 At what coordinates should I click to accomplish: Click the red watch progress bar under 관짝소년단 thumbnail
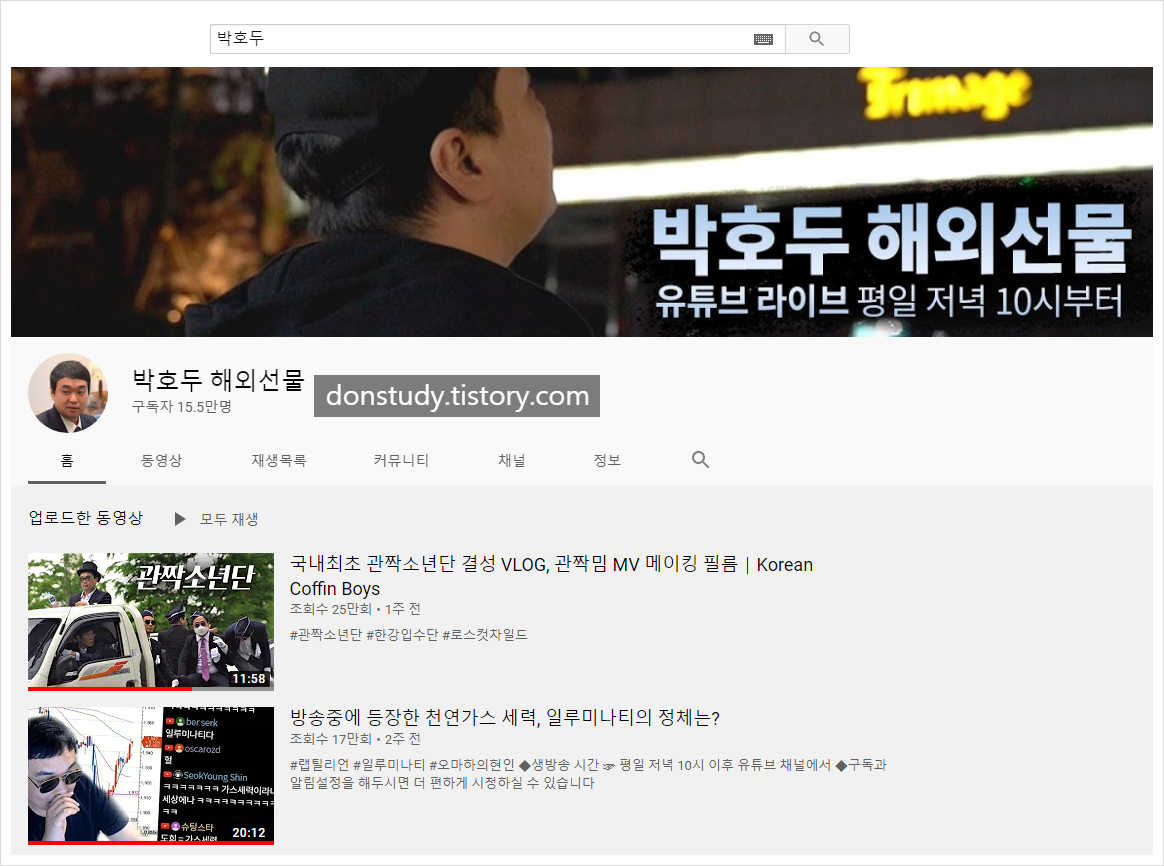[x=110, y=689]
